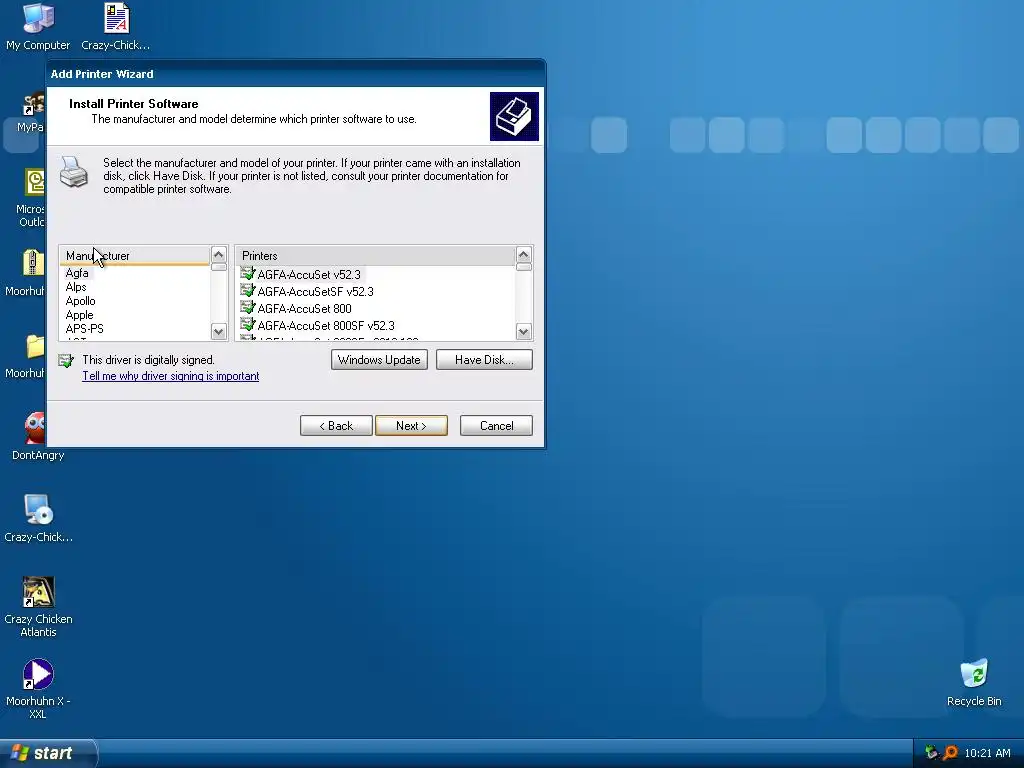Image resolution: width=1024 pixels, height=768 pixels.
Task: Launch Crazy Chicken Atlantis shortcut
Action: pyautogui.click(x=38, y=606)
